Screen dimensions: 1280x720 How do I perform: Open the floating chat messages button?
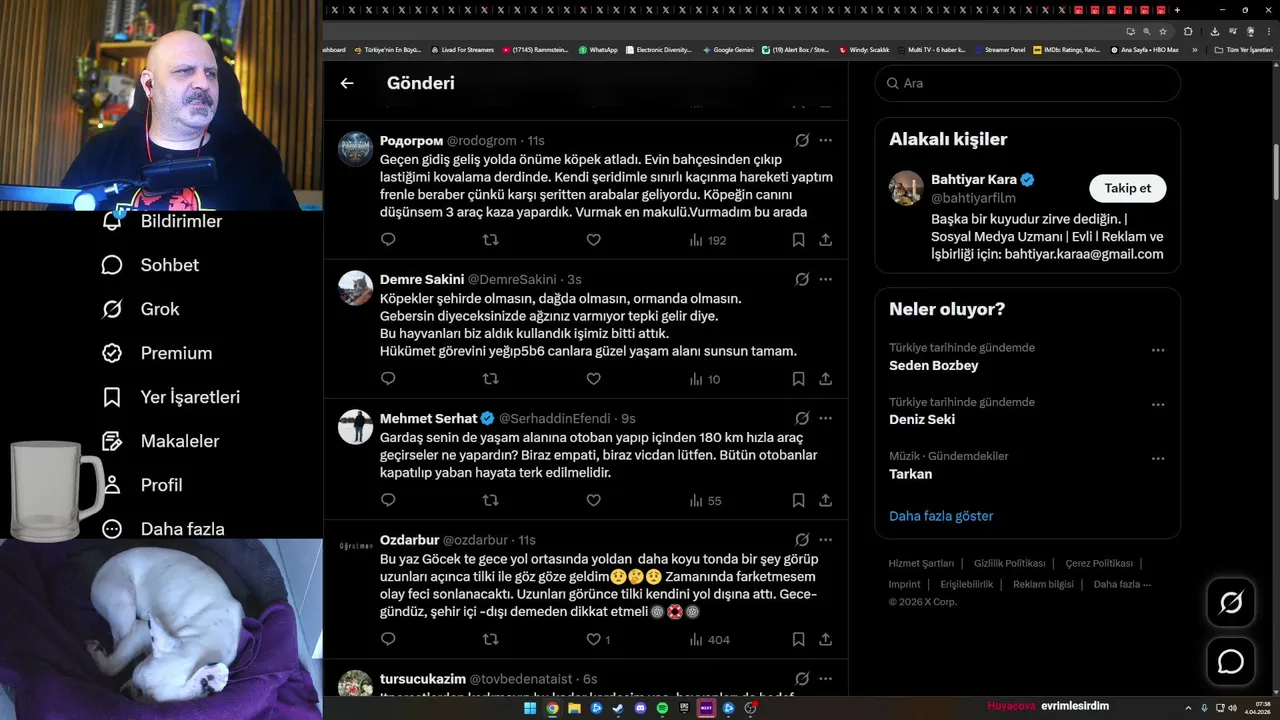pos(1230,662)
